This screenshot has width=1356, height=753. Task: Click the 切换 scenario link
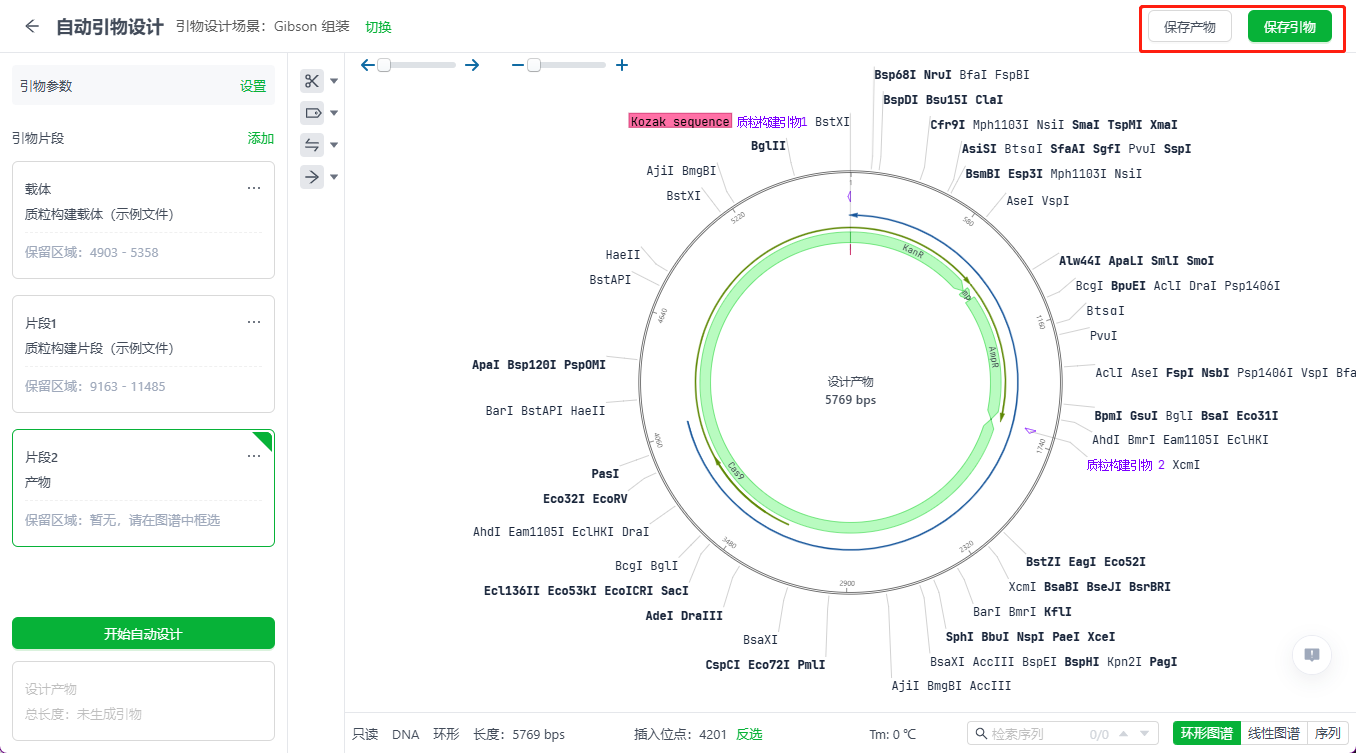click(378, 27)
